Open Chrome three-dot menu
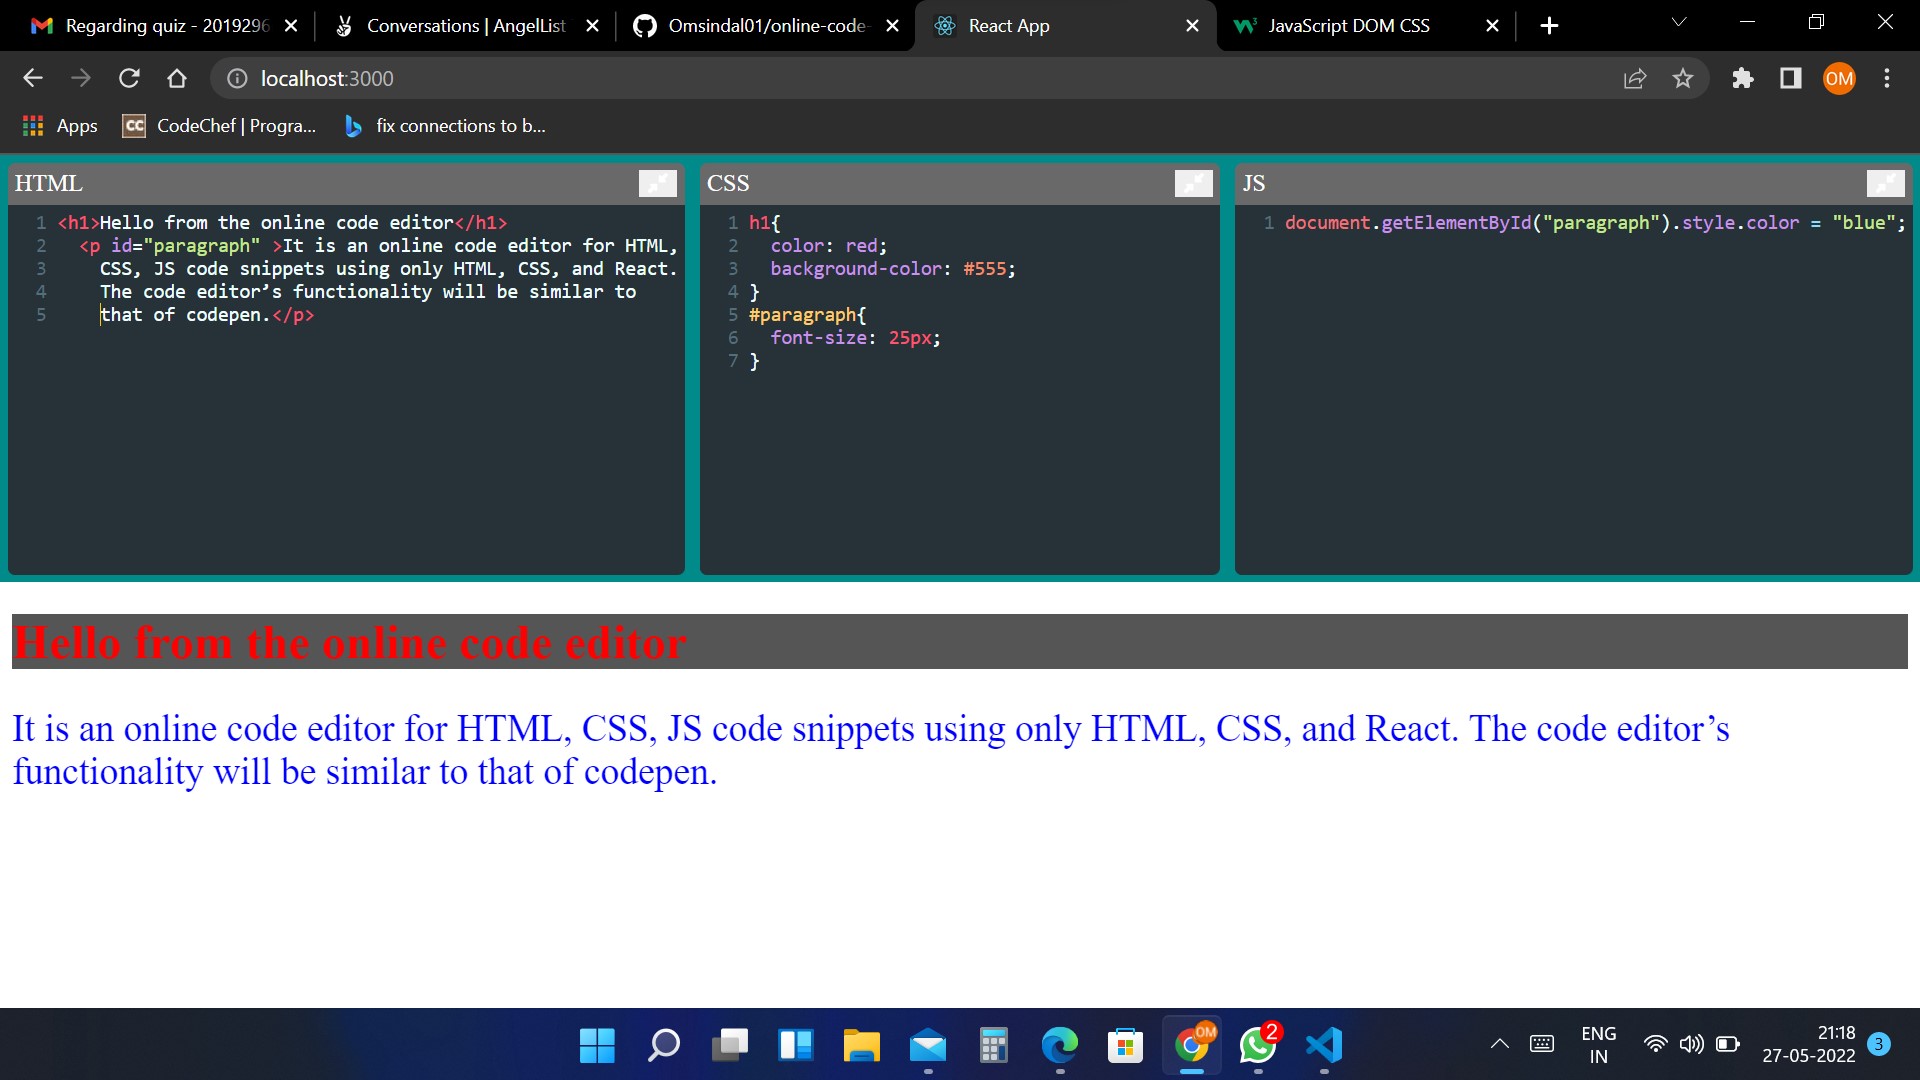 1887,78
